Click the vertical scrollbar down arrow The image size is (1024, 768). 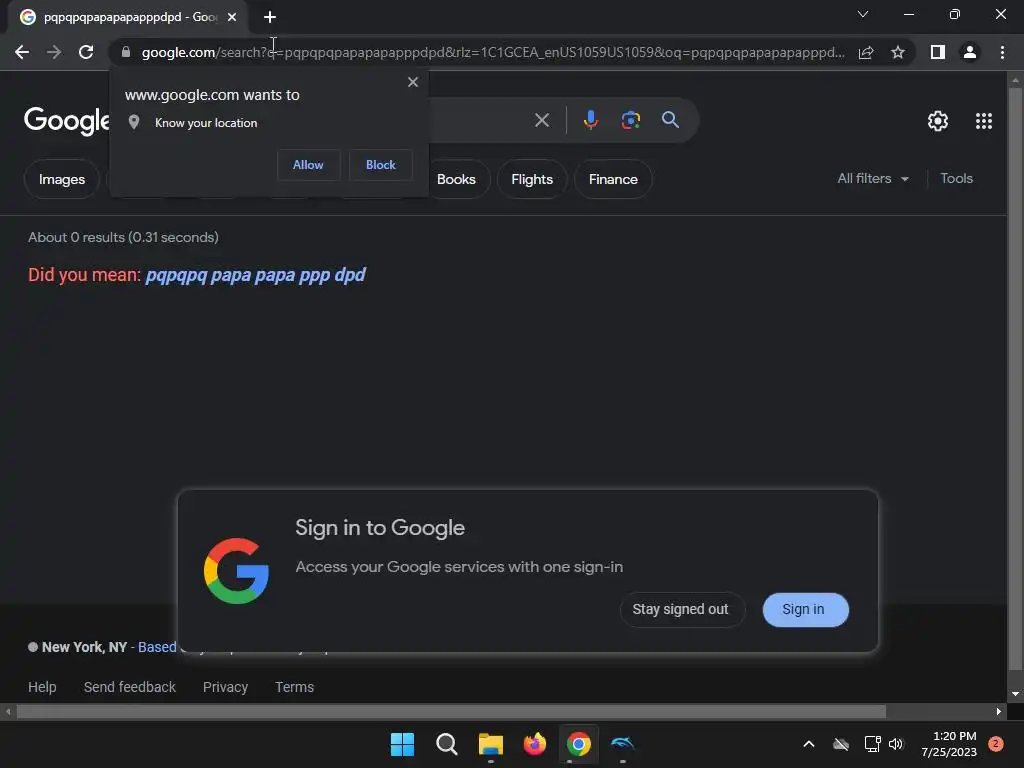[1014, 694]
